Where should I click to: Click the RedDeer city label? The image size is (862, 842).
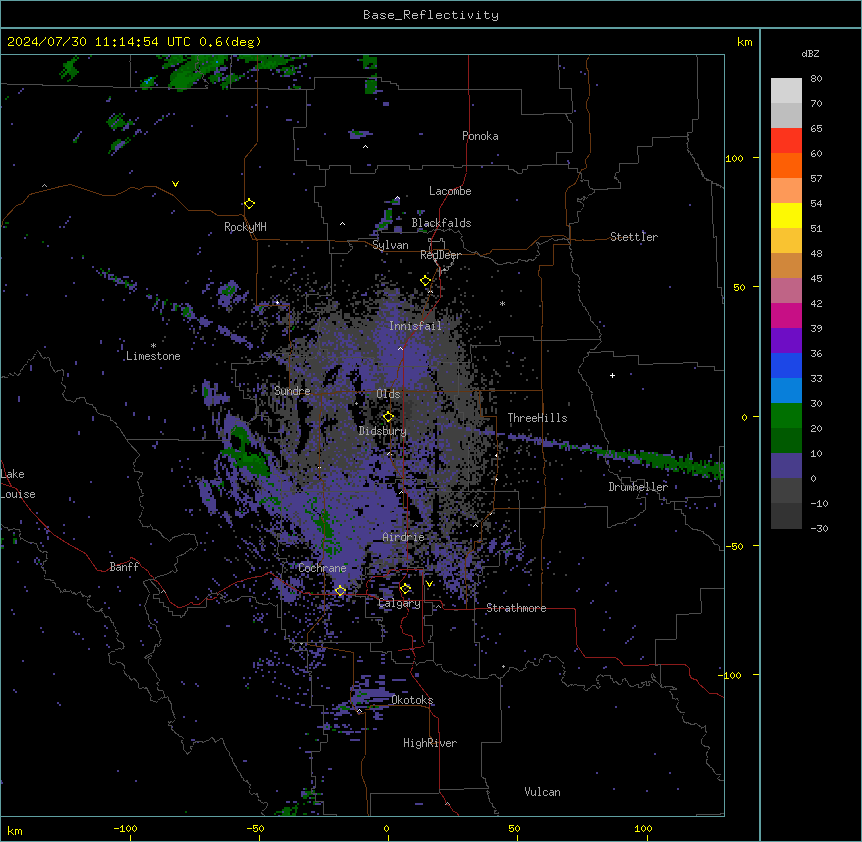tap(440, 255)
